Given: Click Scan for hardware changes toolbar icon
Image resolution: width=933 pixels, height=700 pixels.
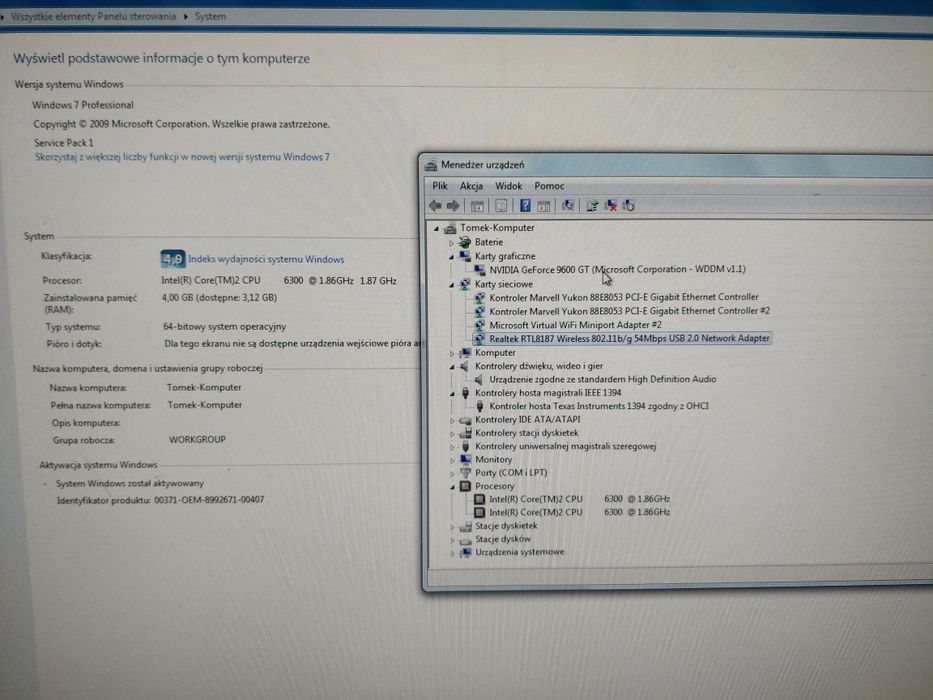Looking at the screenshot, I should coord(568,205).
